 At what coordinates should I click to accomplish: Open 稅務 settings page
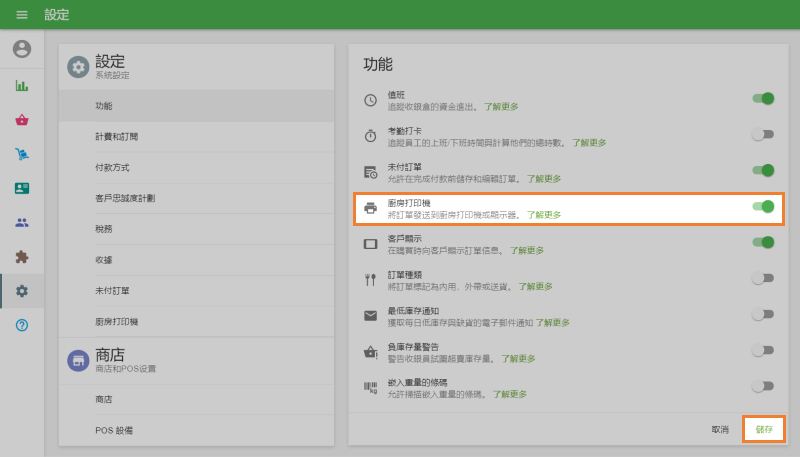196,229
